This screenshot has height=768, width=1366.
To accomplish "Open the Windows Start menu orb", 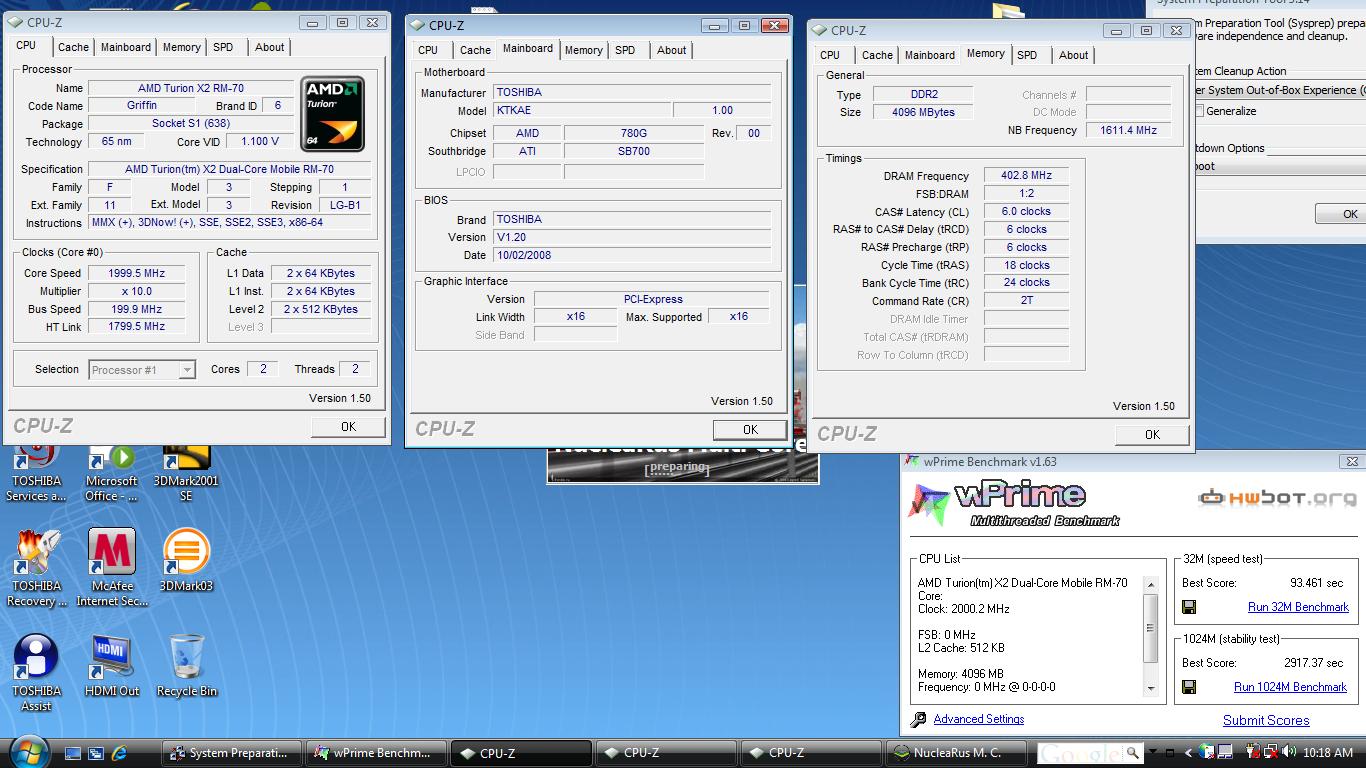I will [x=27, y=751].
